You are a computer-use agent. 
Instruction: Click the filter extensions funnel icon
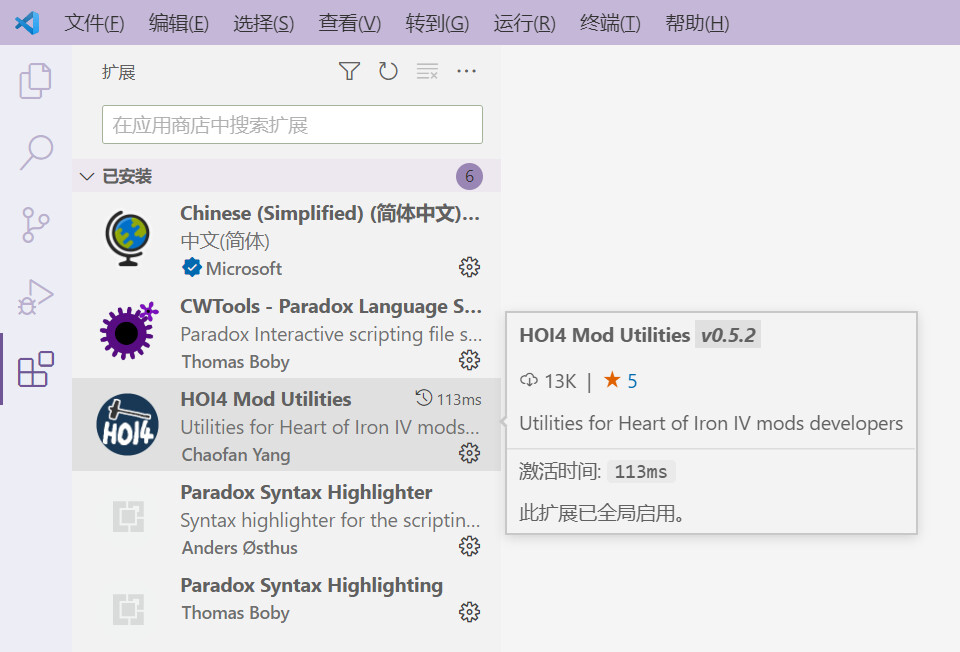[x=349, y=71]
